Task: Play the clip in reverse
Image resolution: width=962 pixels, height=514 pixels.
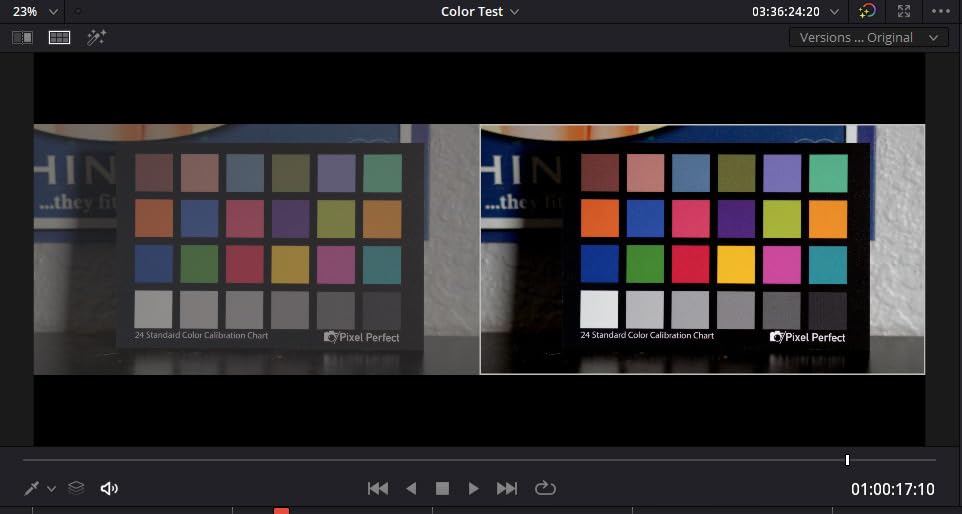Action: (x=411, y=488)
